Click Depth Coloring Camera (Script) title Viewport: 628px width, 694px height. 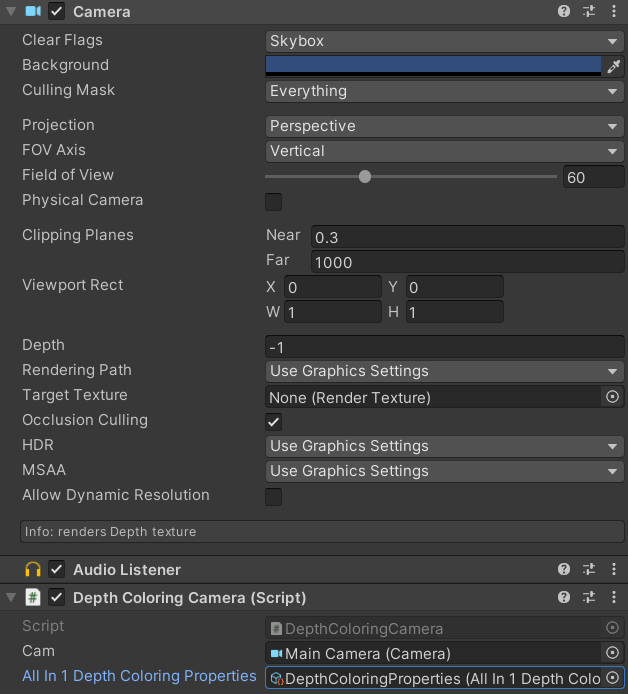[189, 598]
